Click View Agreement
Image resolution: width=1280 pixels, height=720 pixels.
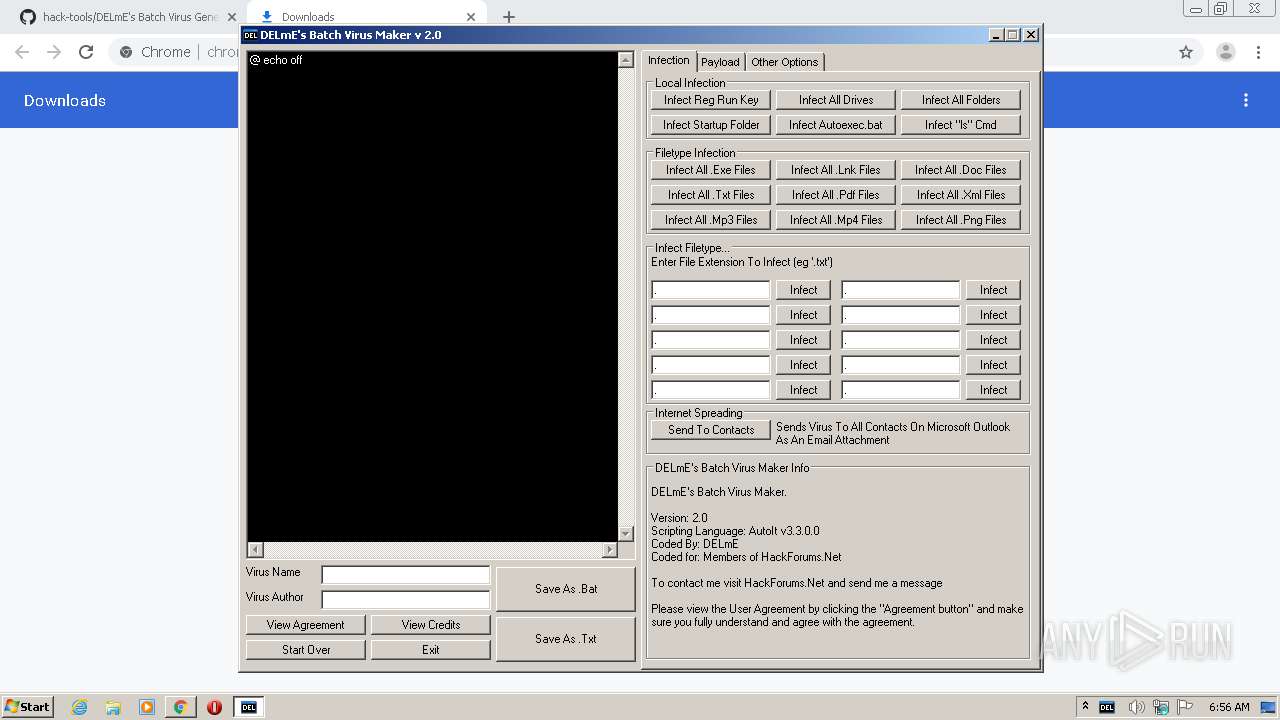click(x=306, y=625)
